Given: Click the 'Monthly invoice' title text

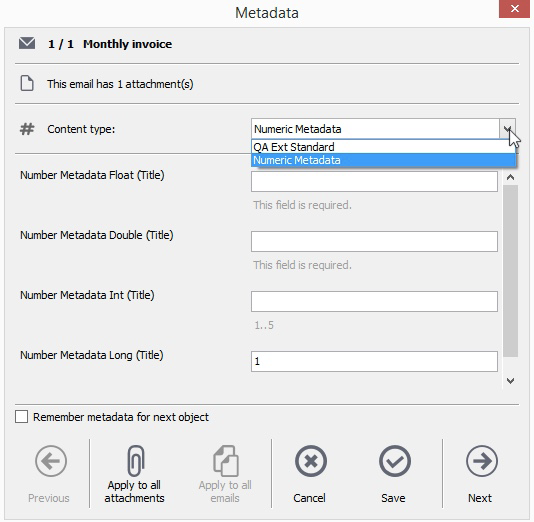Looking at the screenshot, I should 127,44.
